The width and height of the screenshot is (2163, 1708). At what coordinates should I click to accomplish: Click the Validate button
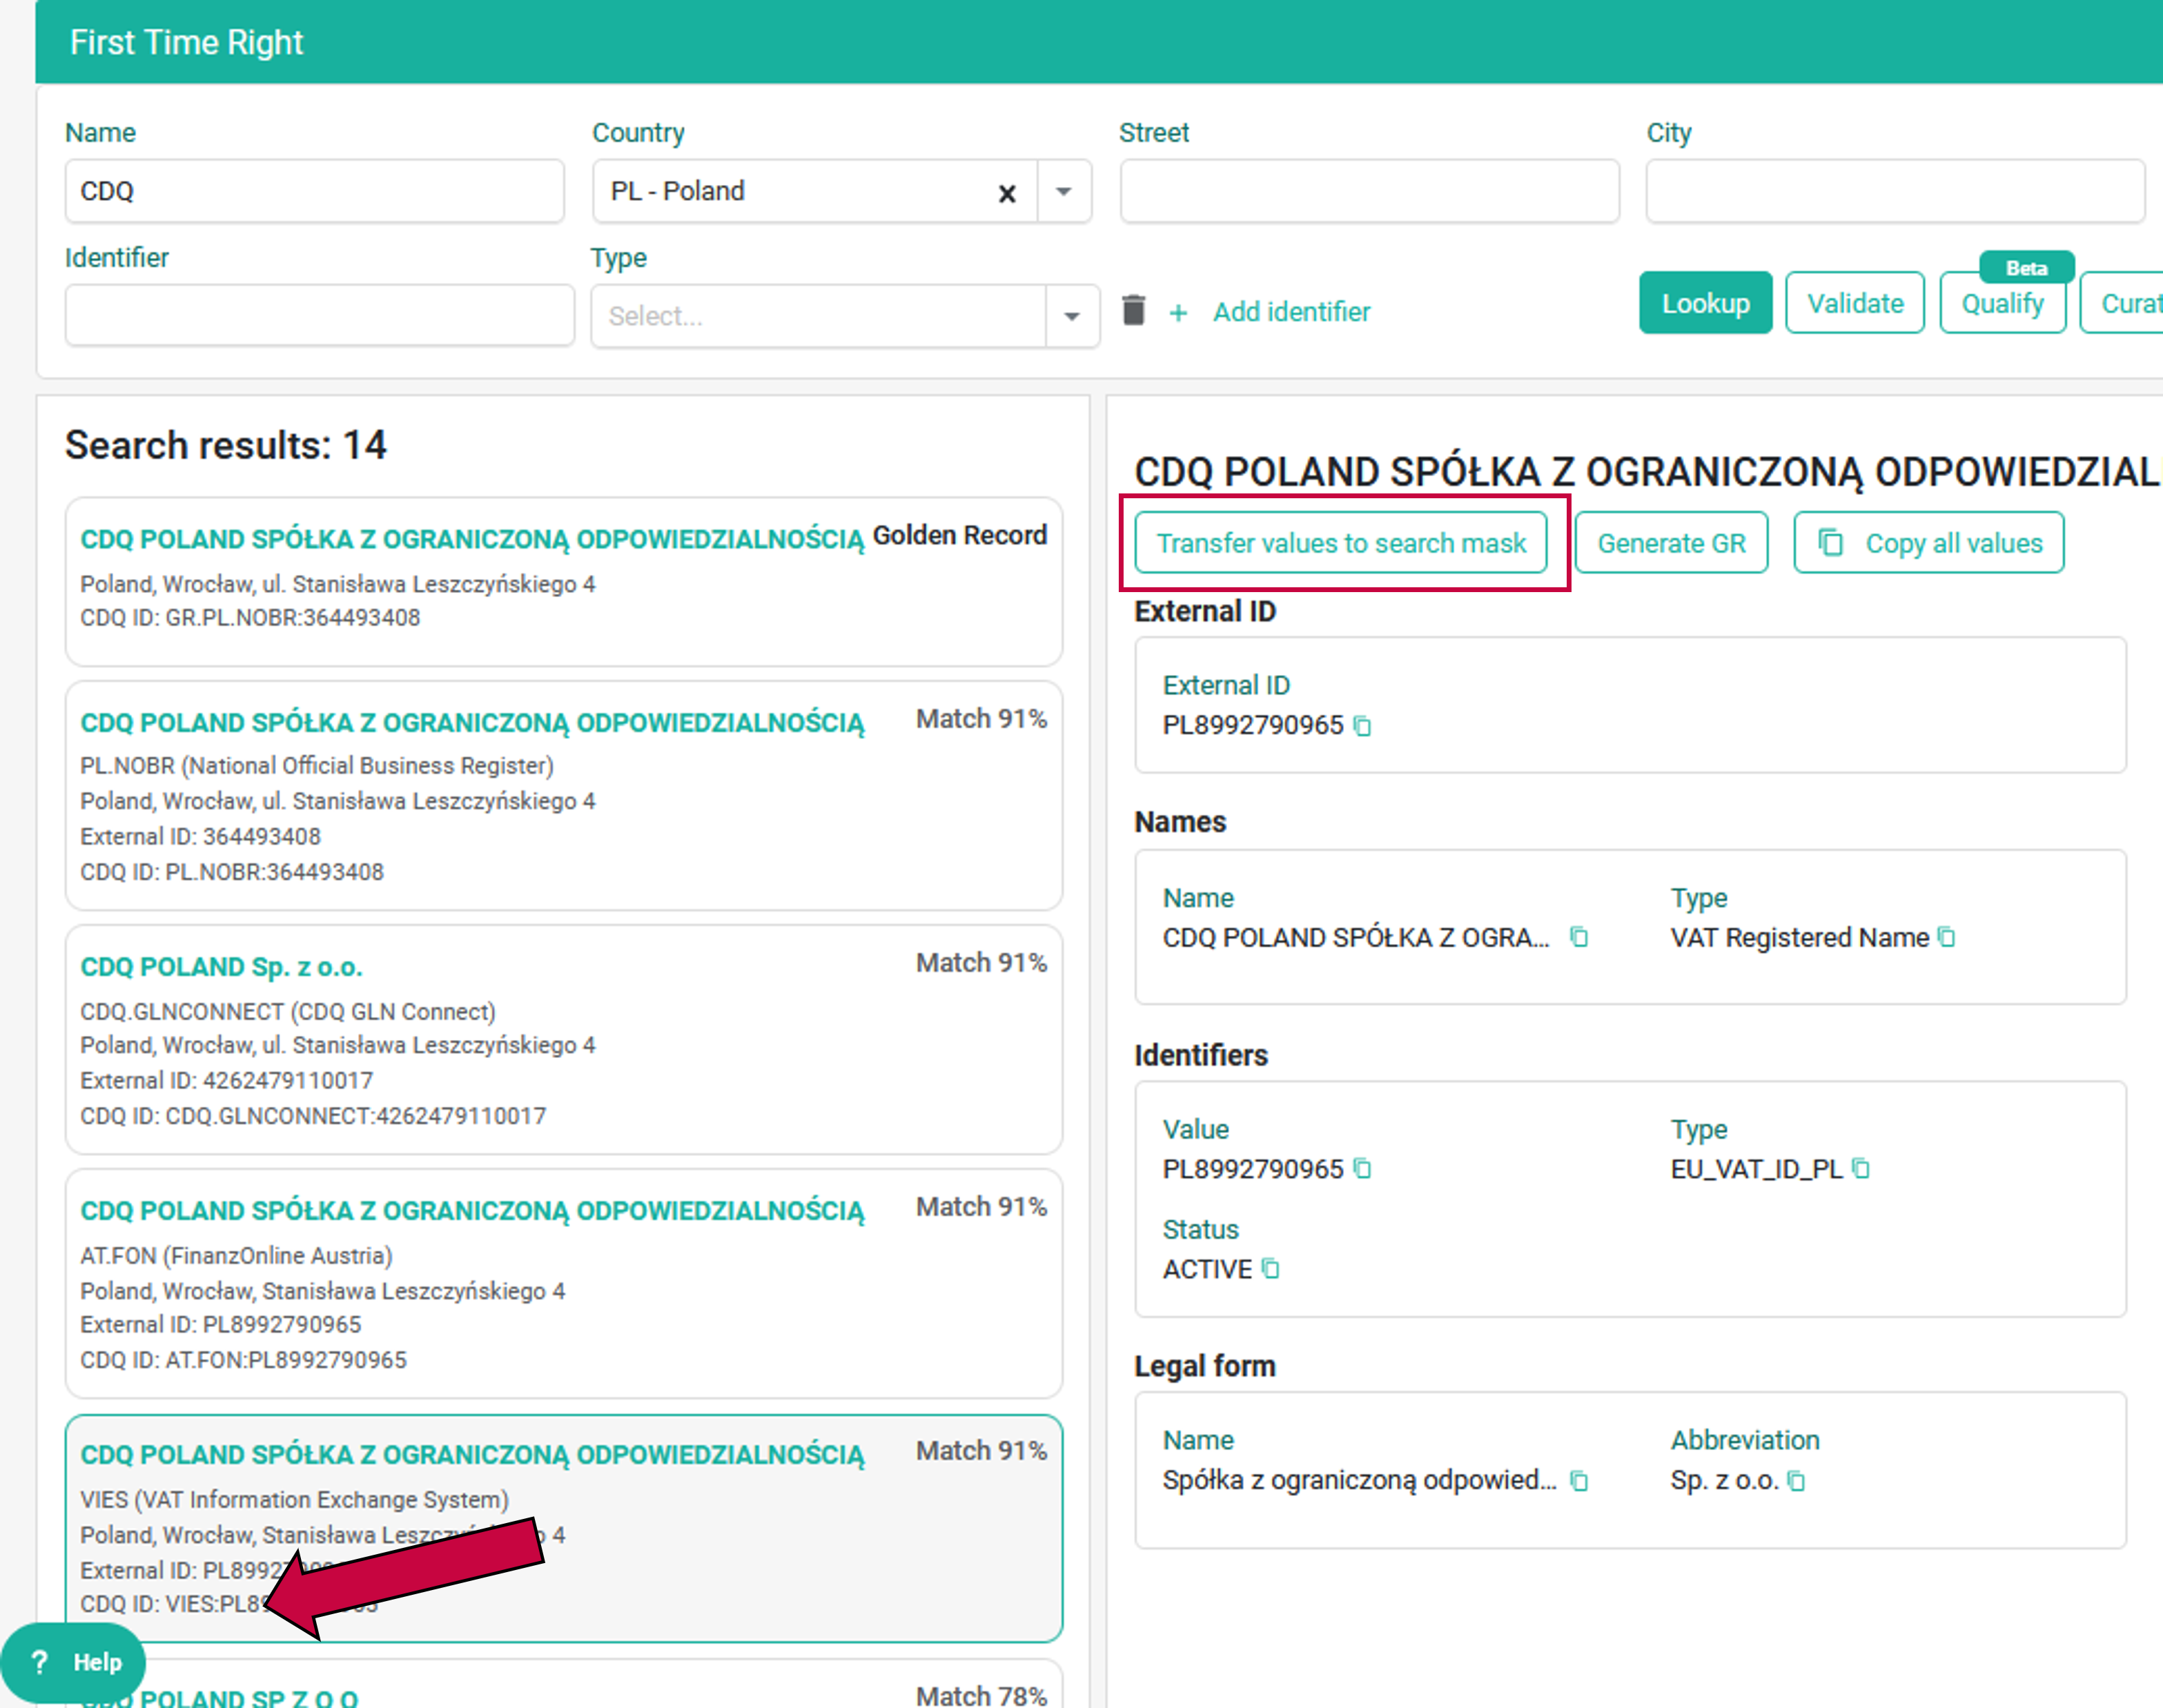pyautogui.click(x=1855, y=303)
